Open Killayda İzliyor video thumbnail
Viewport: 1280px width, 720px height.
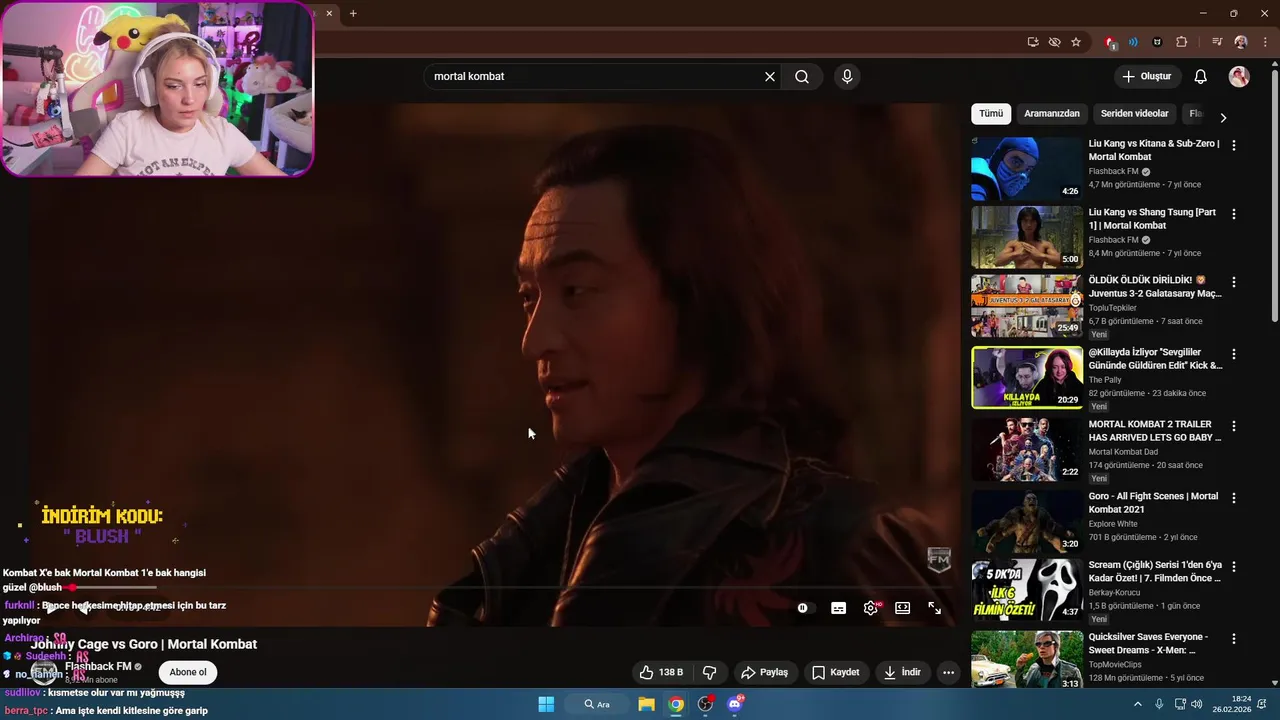tap(1026, 378)
